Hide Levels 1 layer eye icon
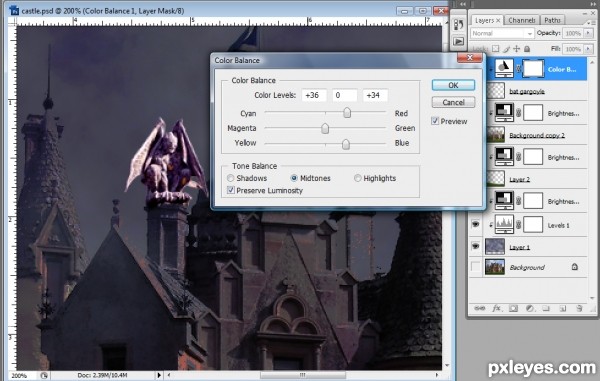This screenshot has height=381, width=600. click(476, 224)
